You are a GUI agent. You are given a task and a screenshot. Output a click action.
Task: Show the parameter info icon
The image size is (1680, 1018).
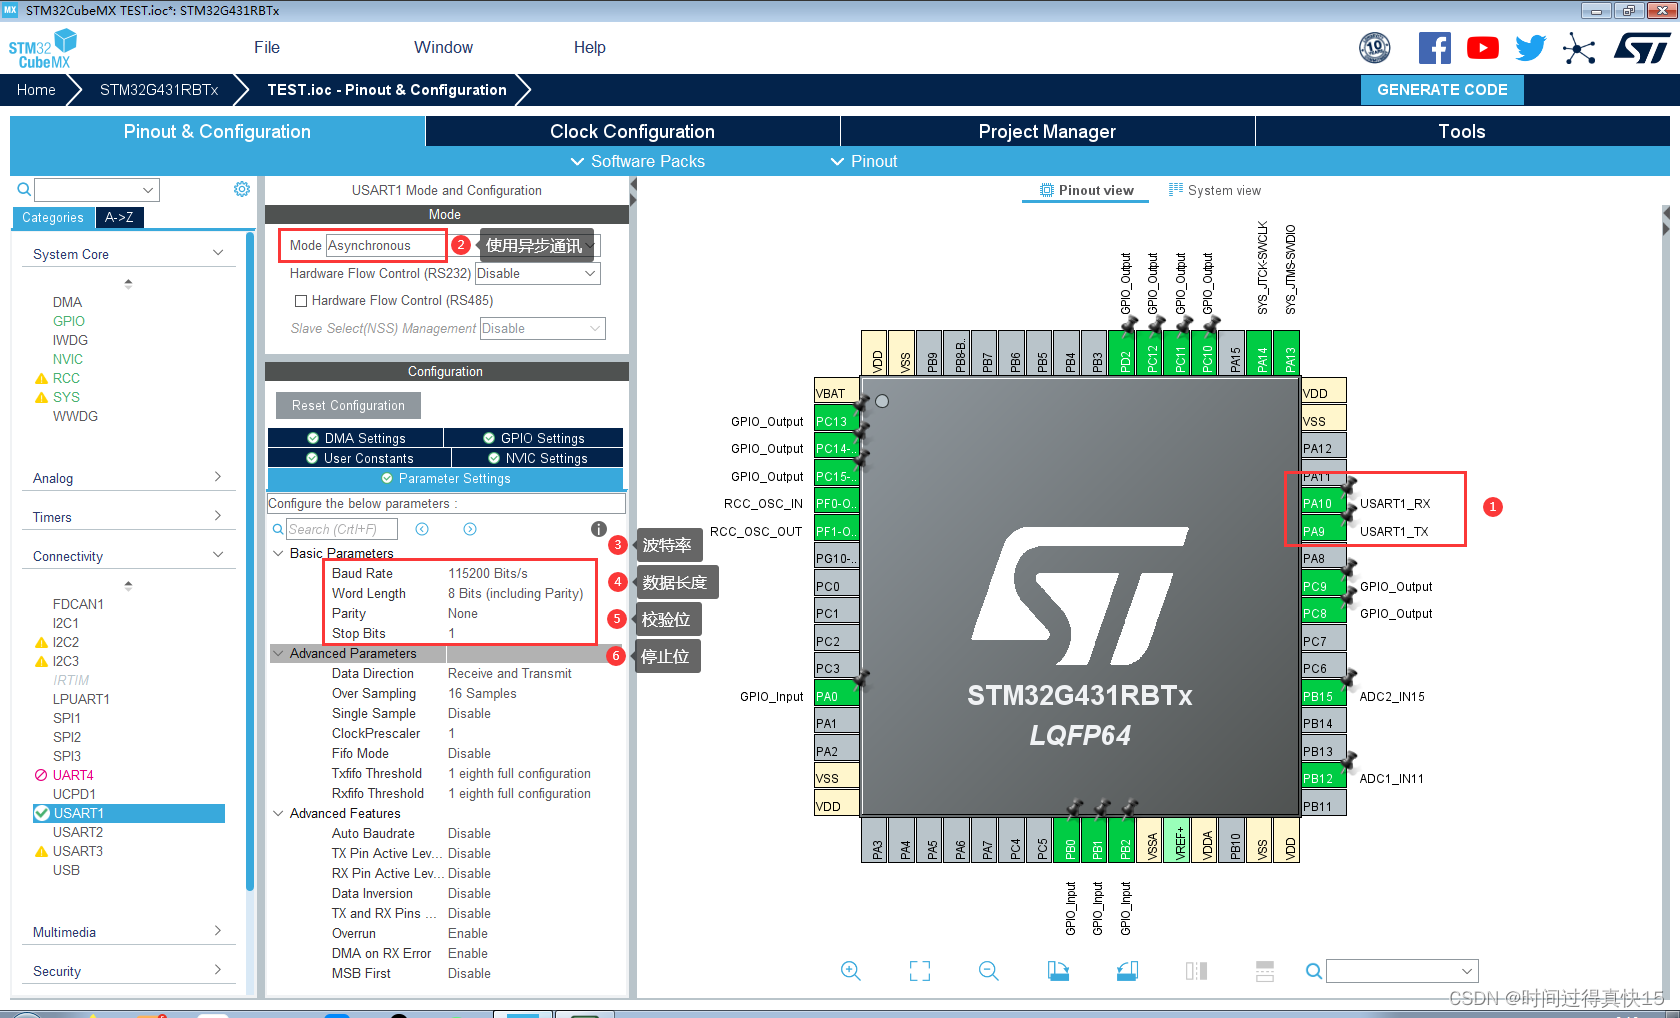[x=598, y=529]
